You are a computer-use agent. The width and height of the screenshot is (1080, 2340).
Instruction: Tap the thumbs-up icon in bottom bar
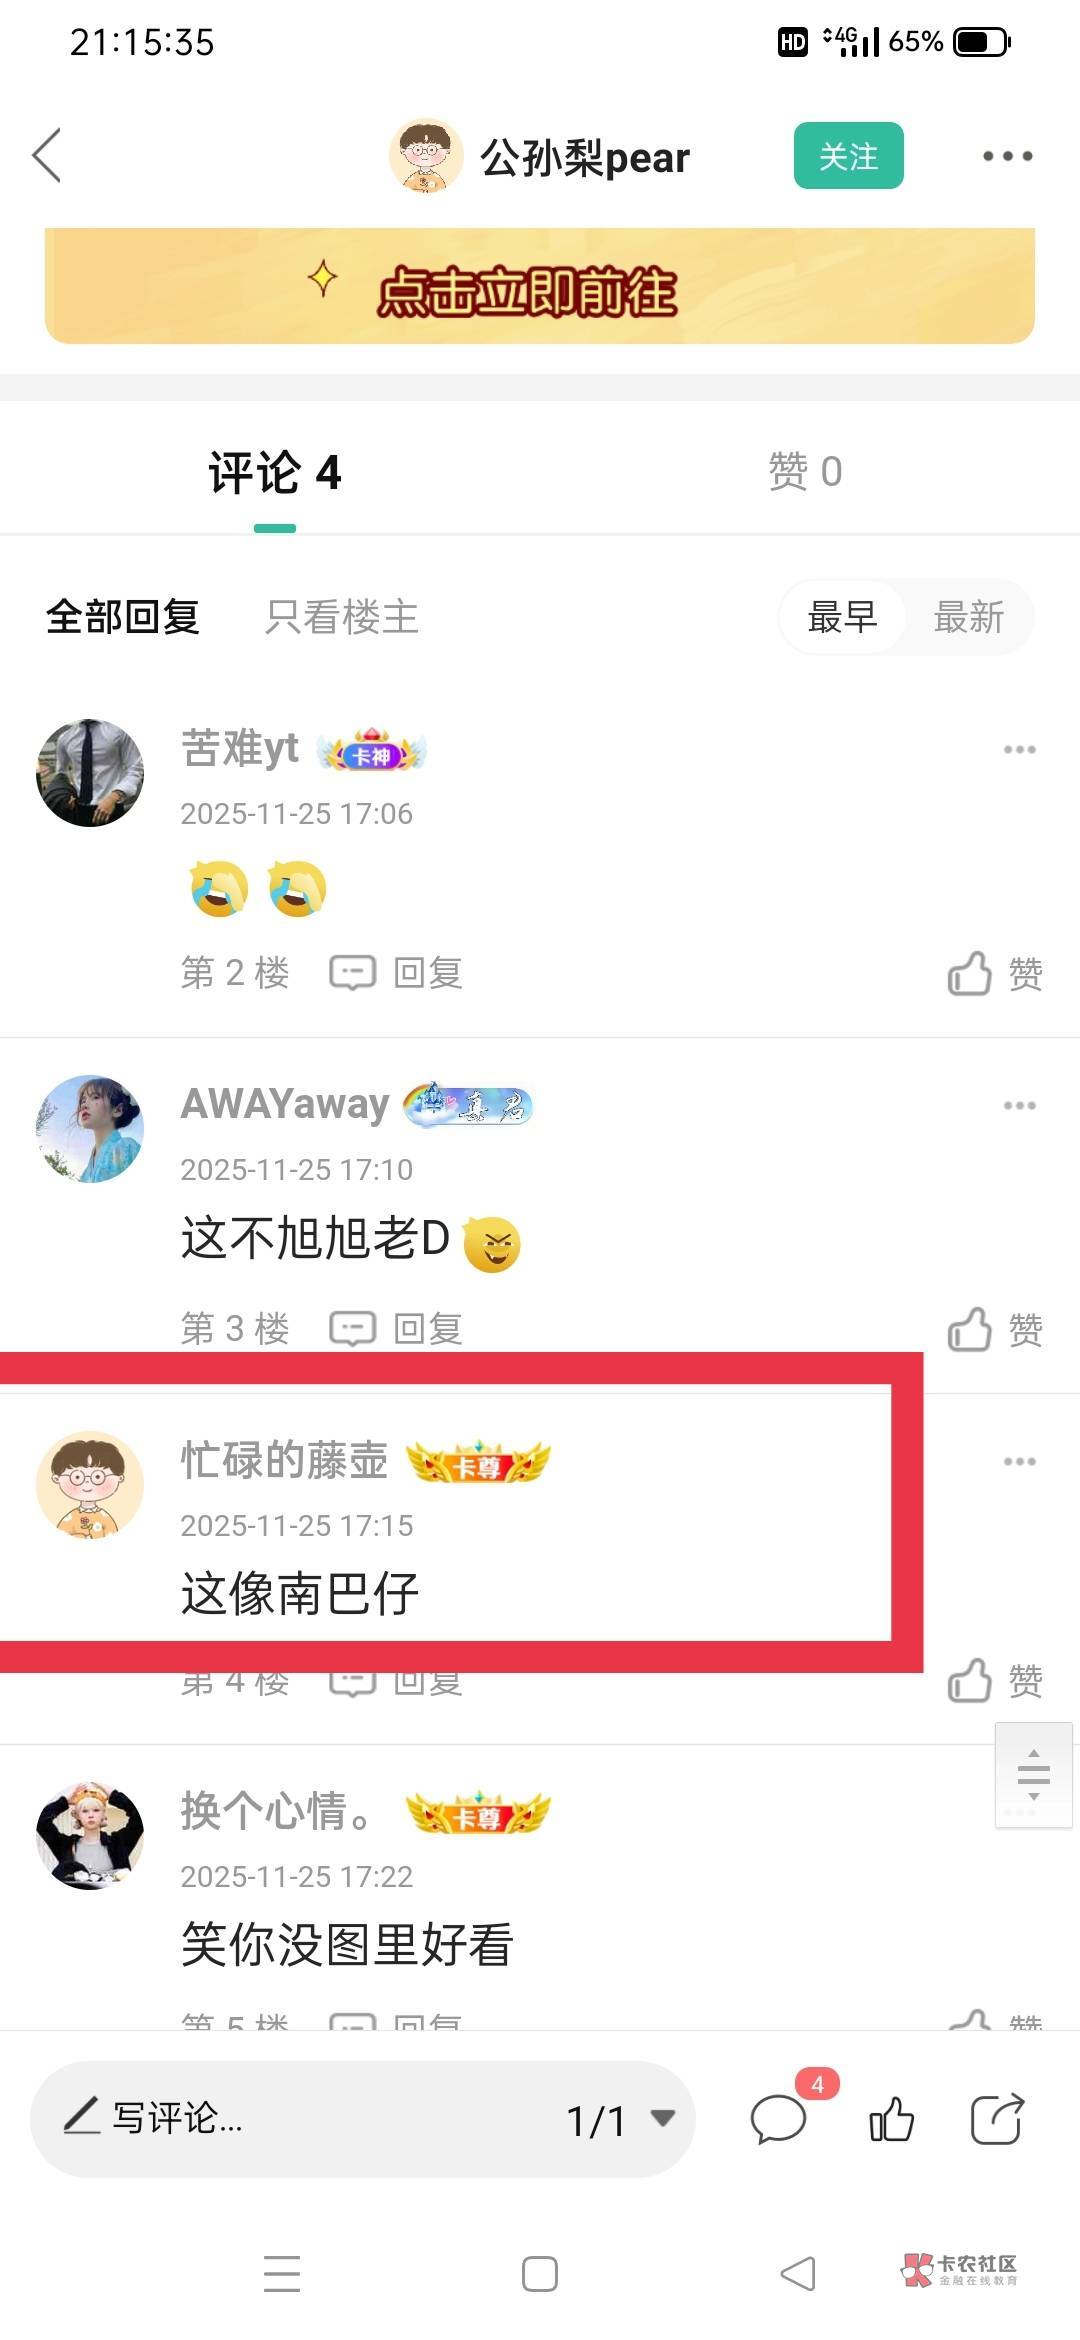coord(891,2119)
